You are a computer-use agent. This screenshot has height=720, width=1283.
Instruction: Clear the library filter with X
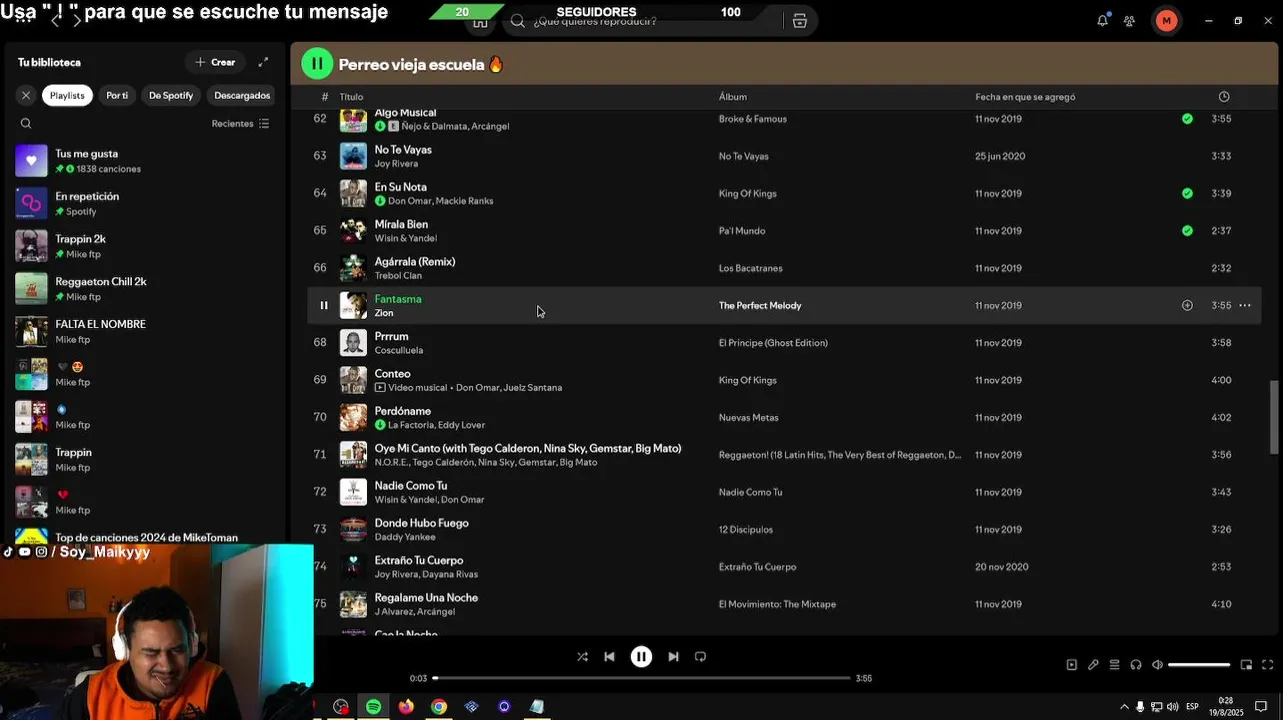point(26,95)
